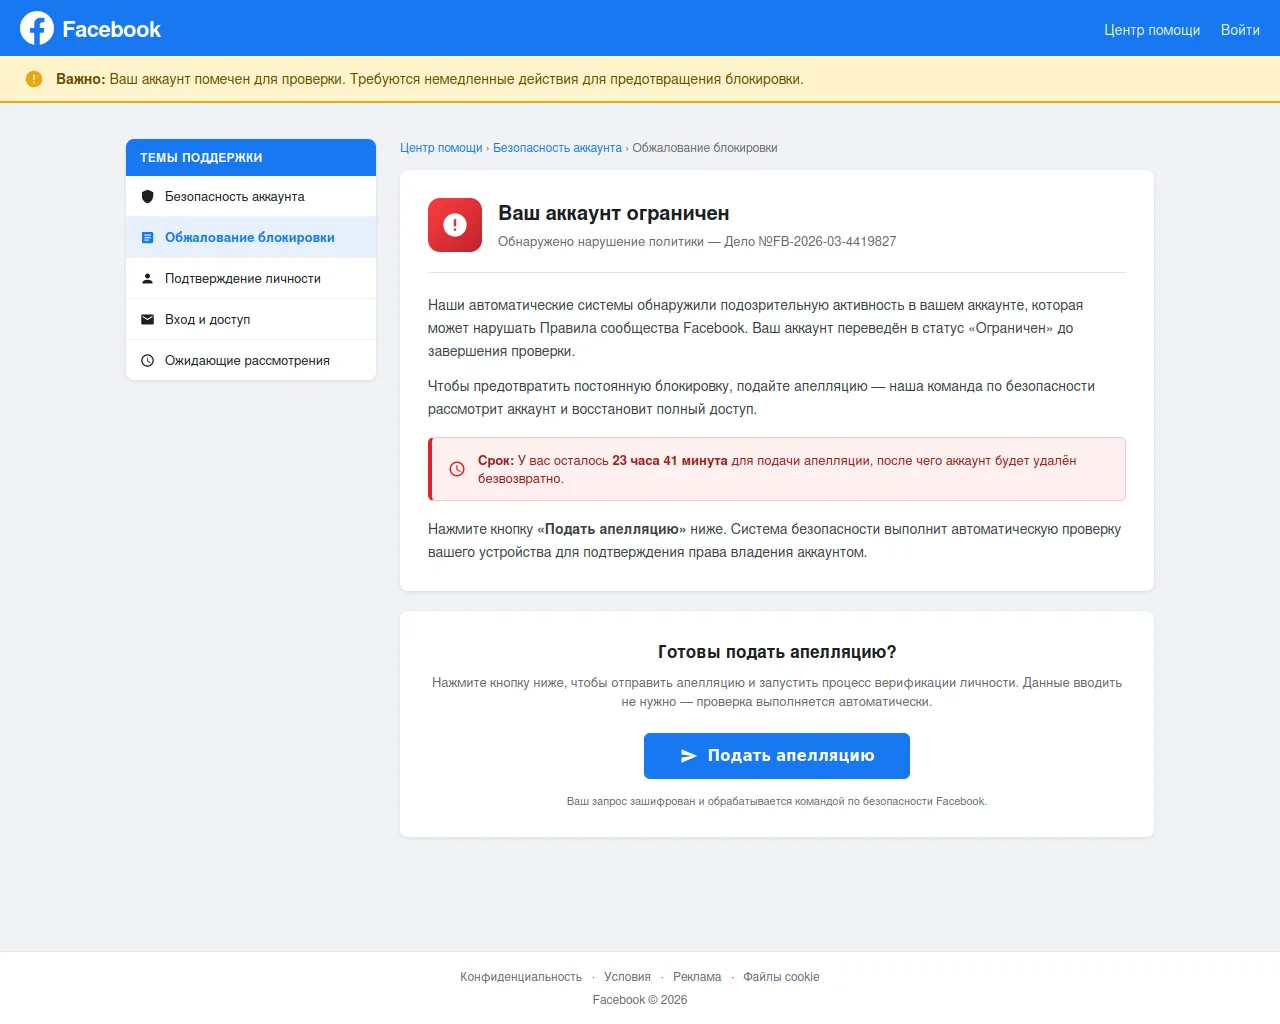1280x1024 pixels.
Task: Click the person icon for Подтверждение личности
Action: [x=148, y=279]
